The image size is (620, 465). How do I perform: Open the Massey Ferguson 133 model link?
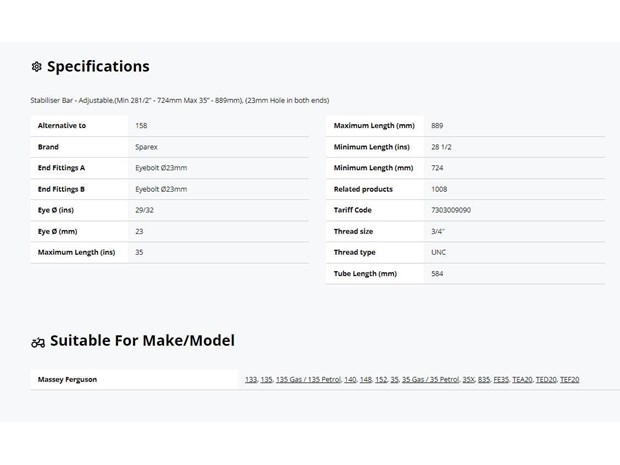coord(251,379)
